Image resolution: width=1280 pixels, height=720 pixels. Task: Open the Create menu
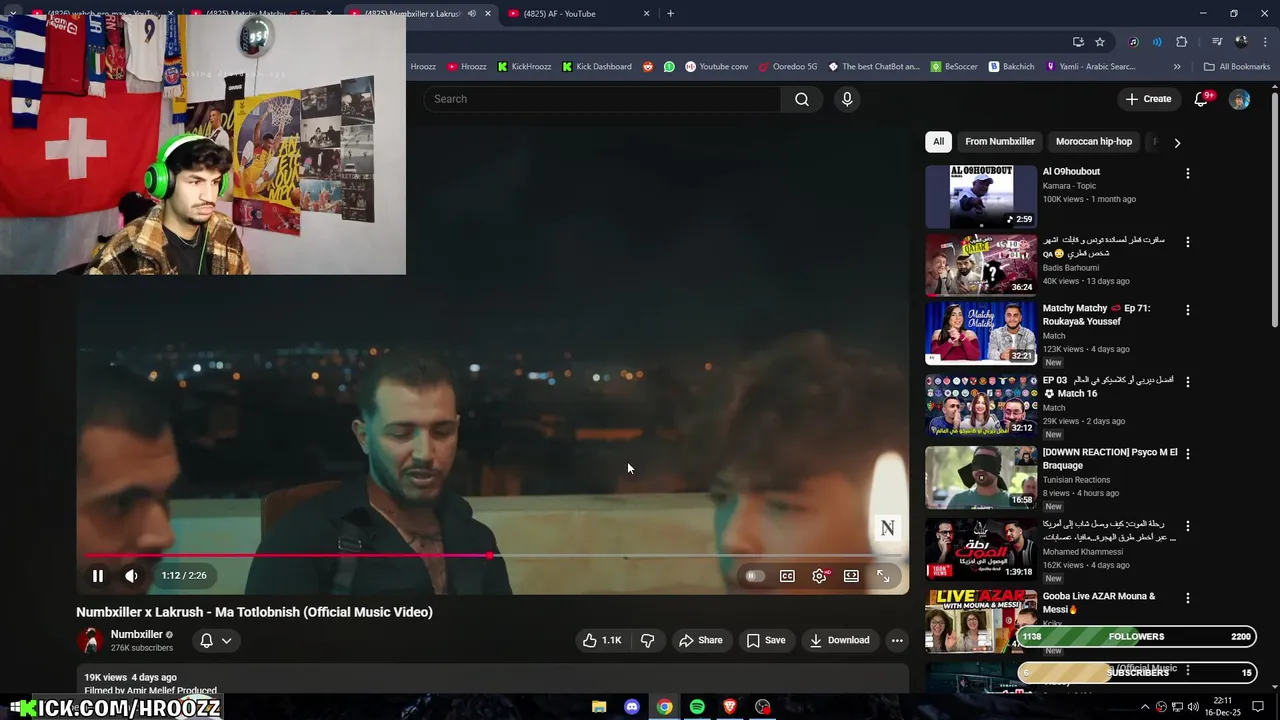[1148, 99]
